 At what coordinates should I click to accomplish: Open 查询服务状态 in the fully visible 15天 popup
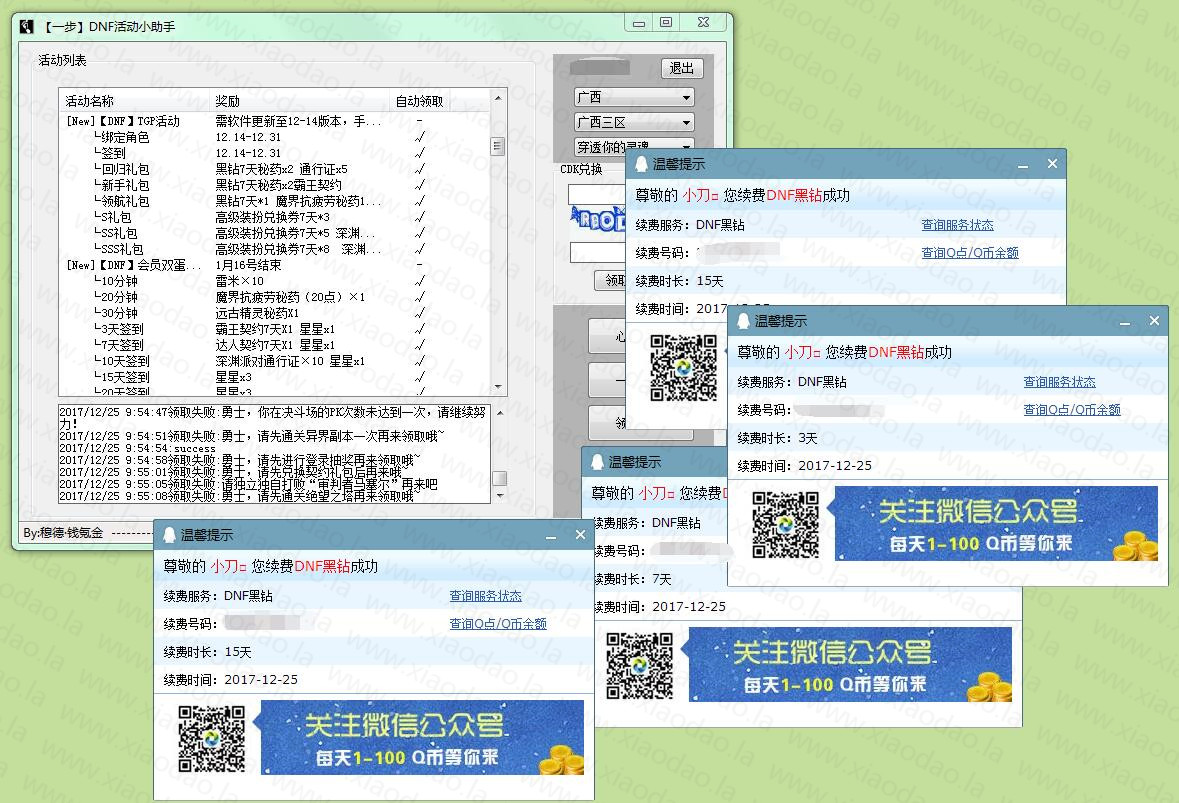(485, 595)
